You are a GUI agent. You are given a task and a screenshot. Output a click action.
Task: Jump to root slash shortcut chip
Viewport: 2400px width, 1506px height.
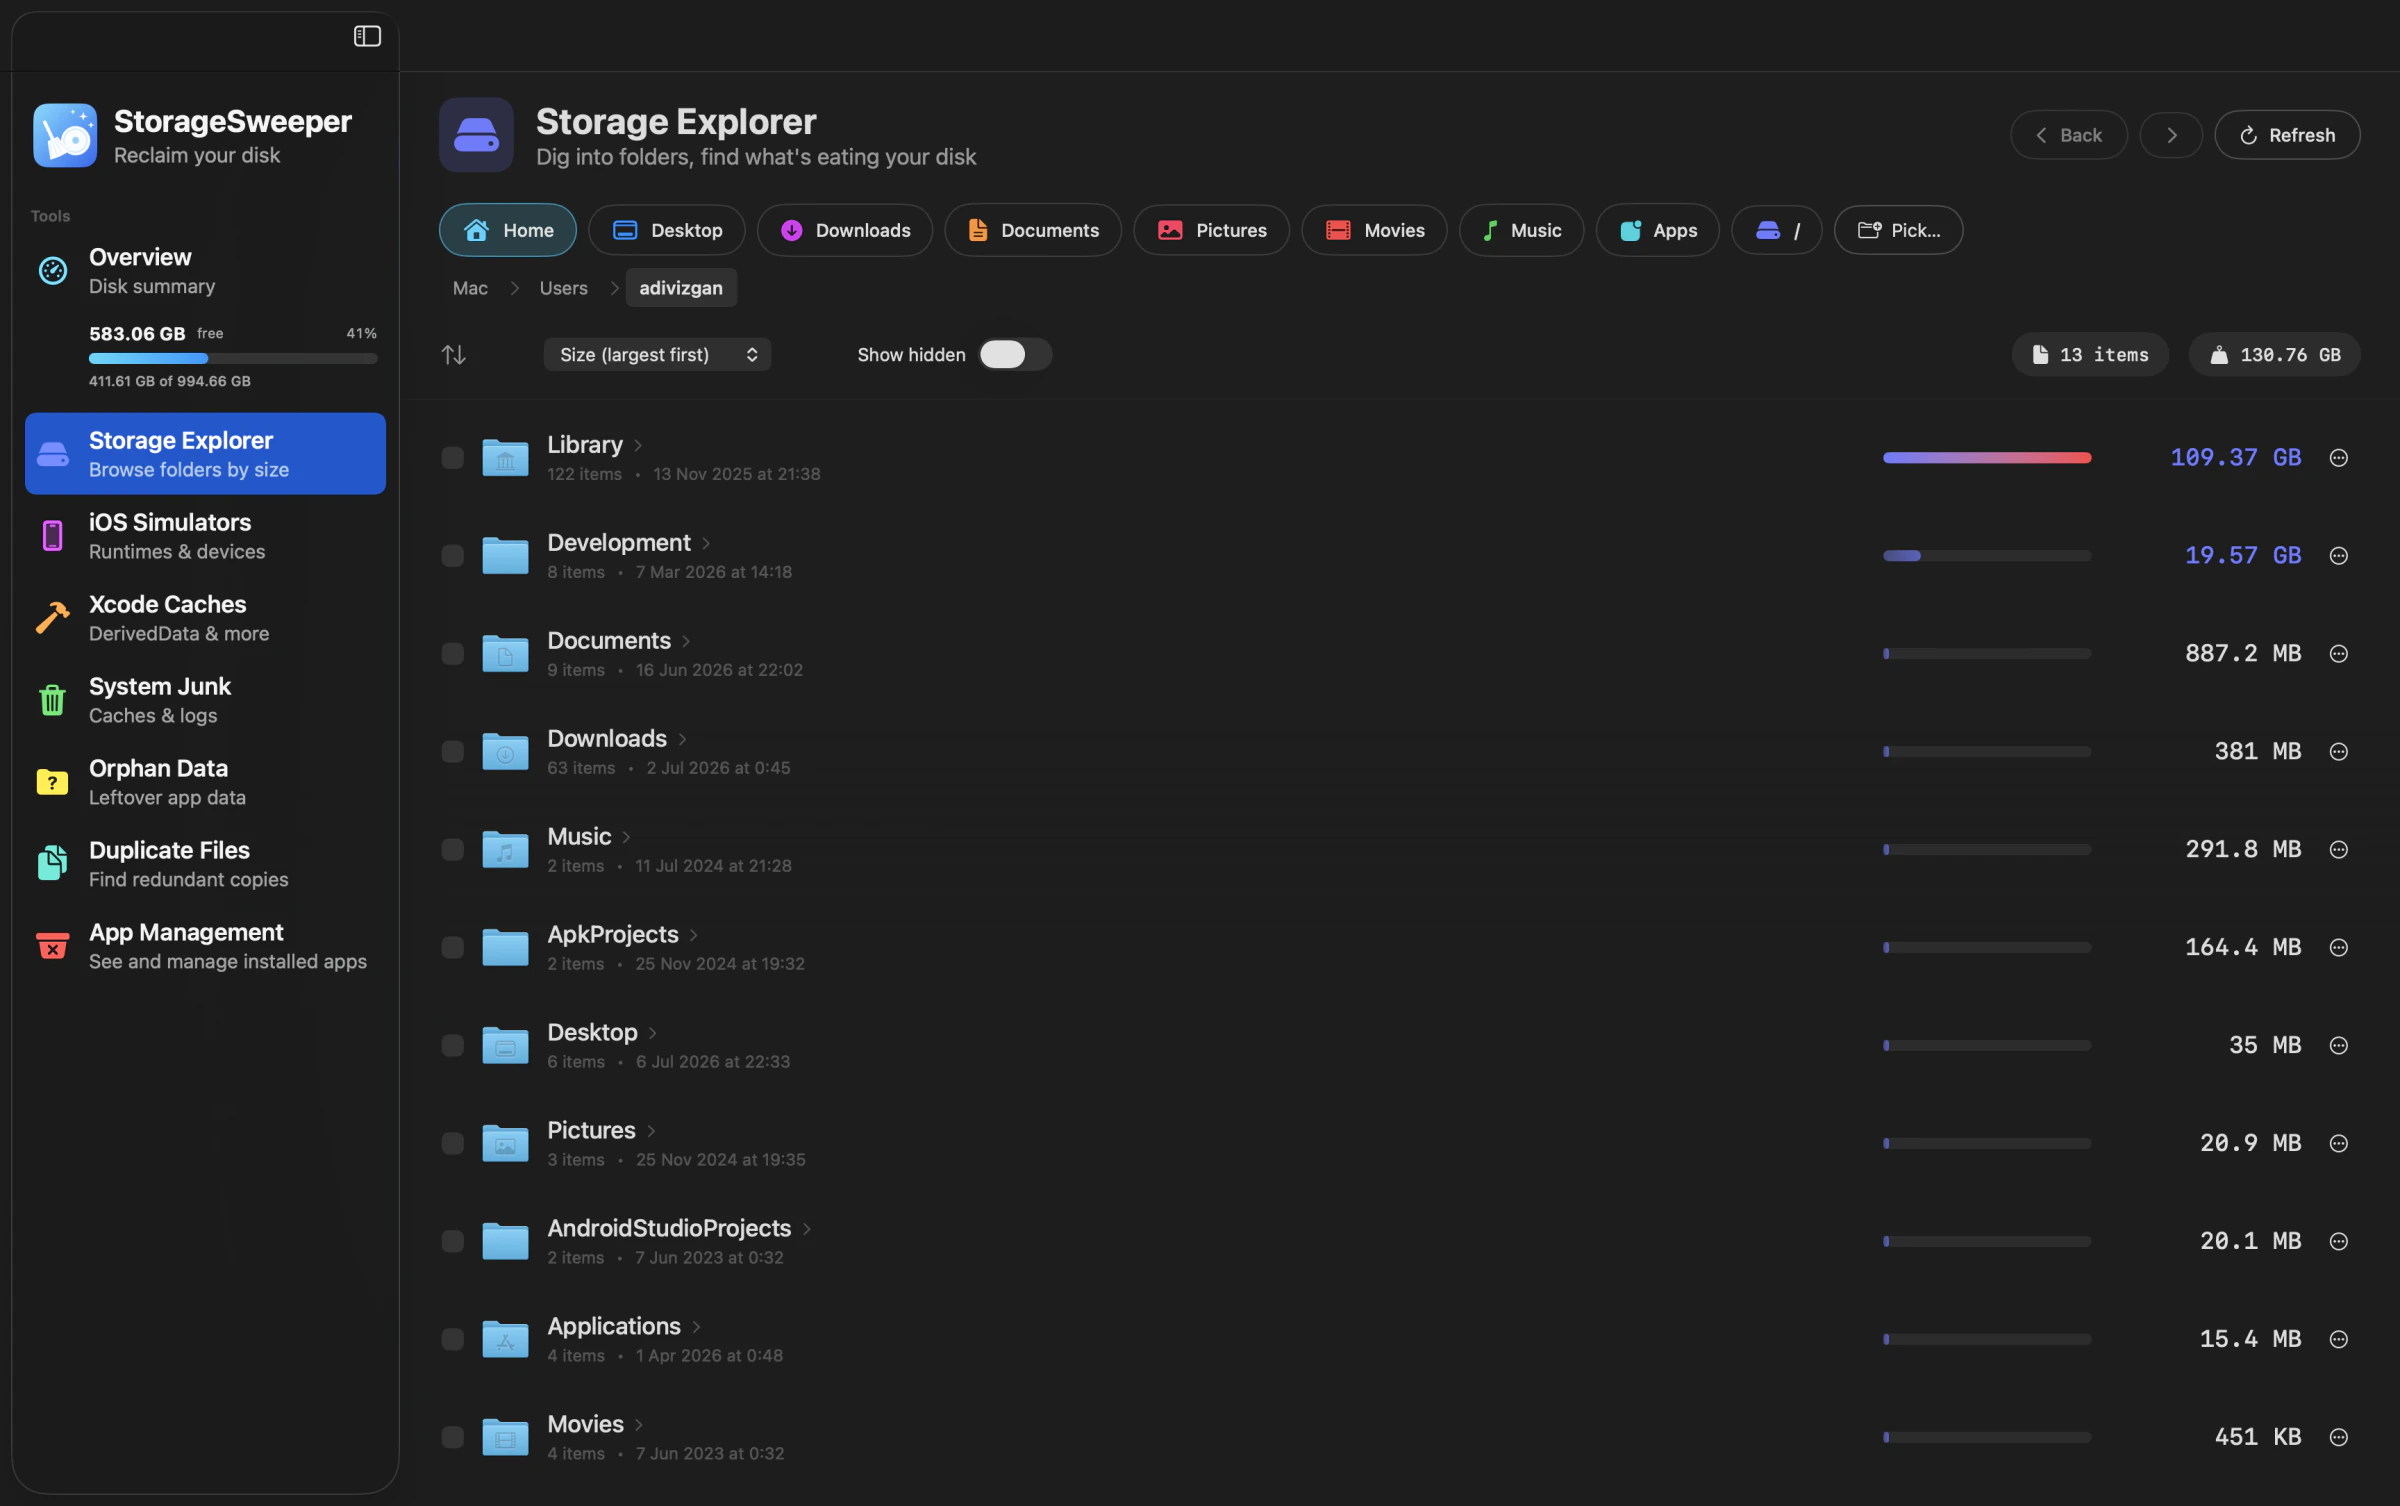tap(1776, 231)
